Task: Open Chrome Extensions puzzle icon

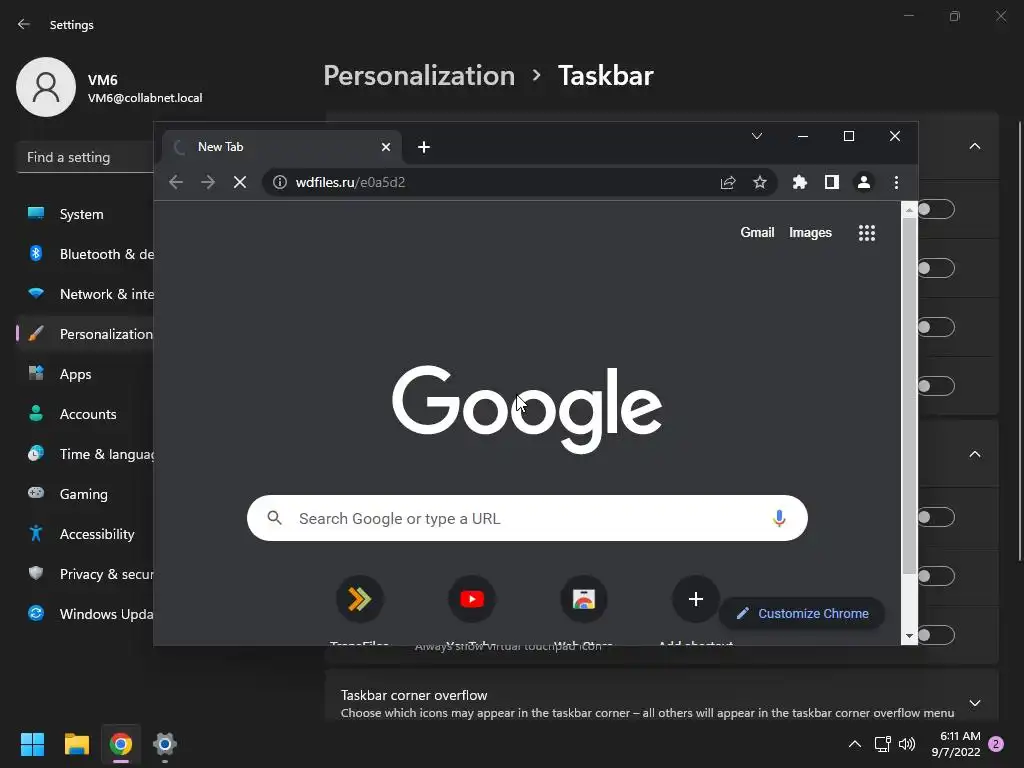Action: (x=799, y=182)
